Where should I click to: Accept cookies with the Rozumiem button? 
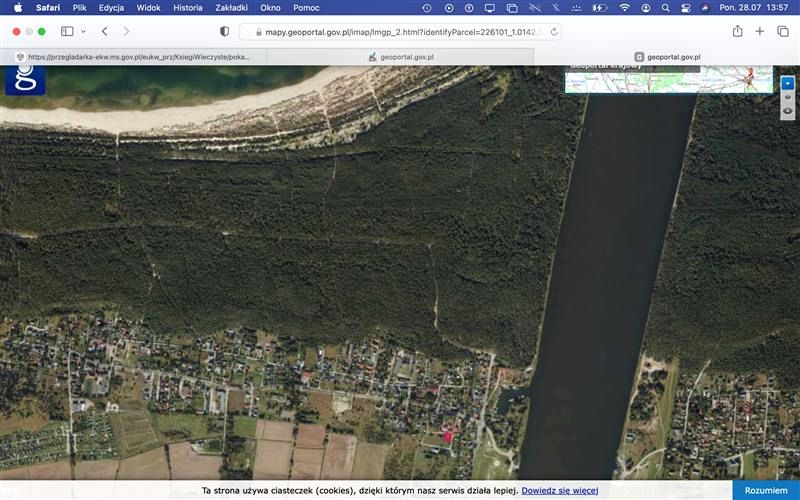(x=766, y=490)
